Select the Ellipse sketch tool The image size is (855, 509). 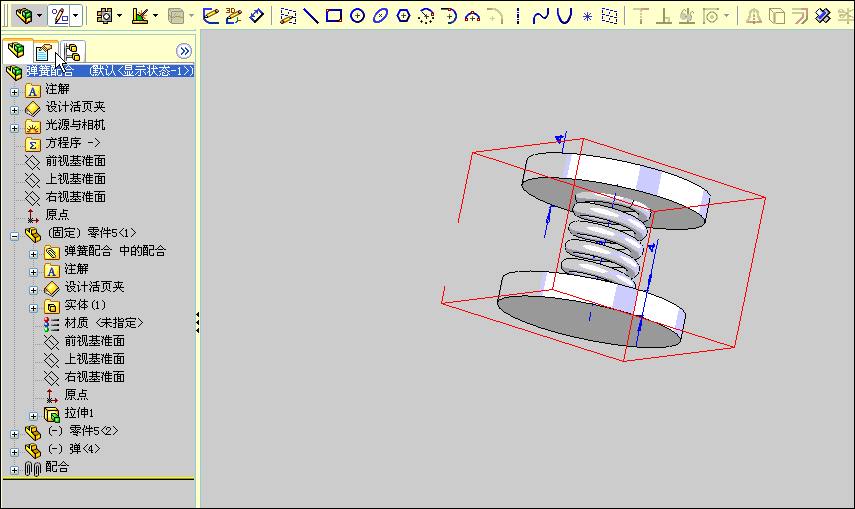point(380,15)
